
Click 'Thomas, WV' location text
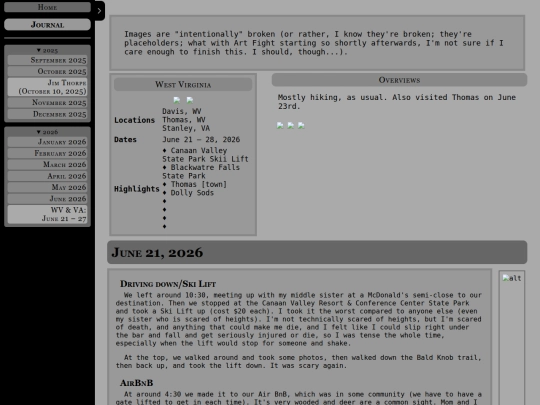coord(184,120)
